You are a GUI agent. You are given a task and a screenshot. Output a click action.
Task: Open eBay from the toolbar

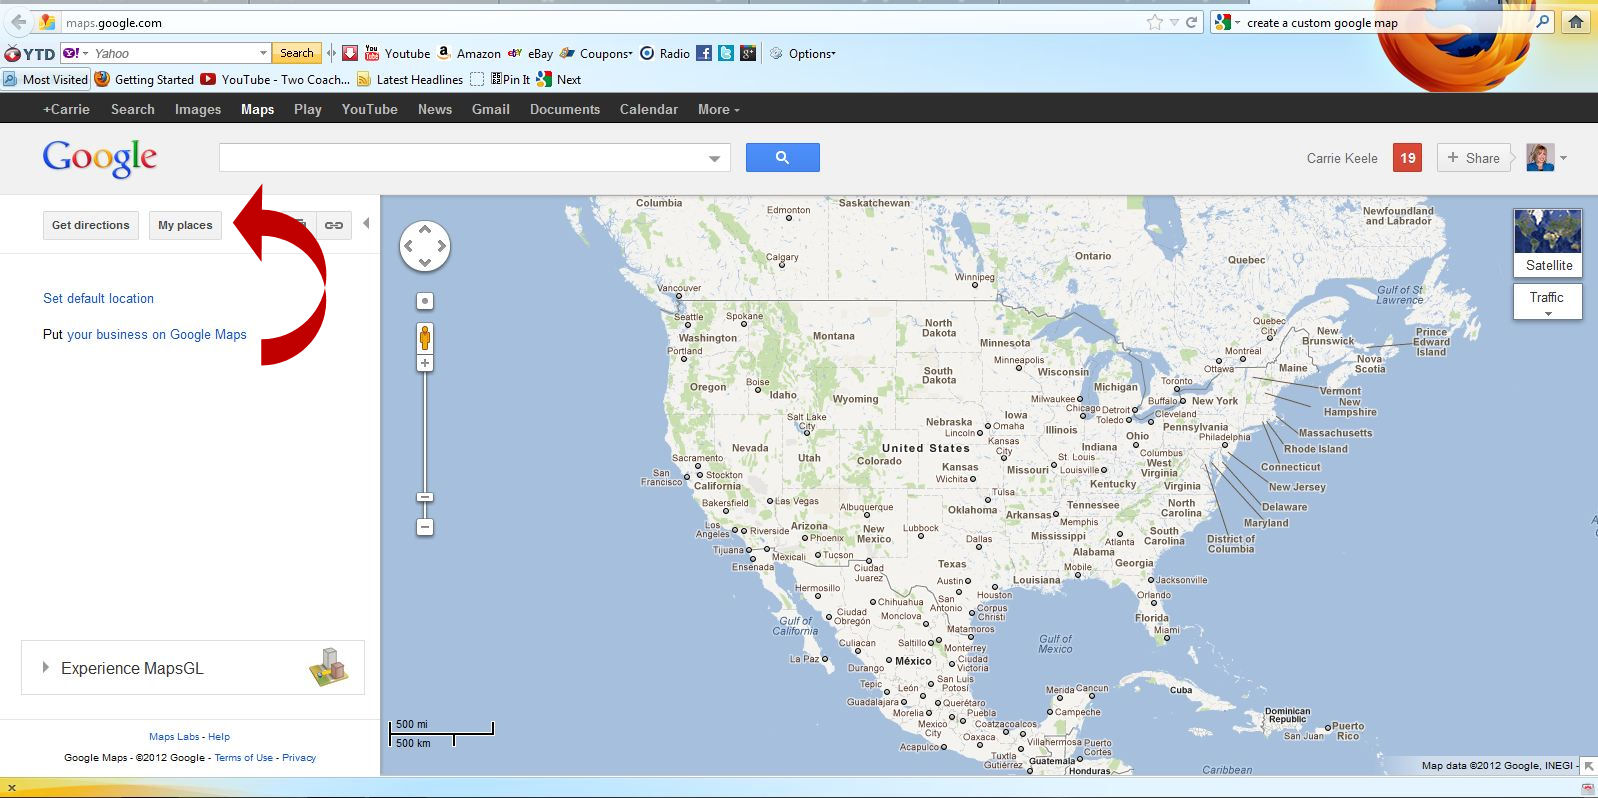click(x=530, y=53)
